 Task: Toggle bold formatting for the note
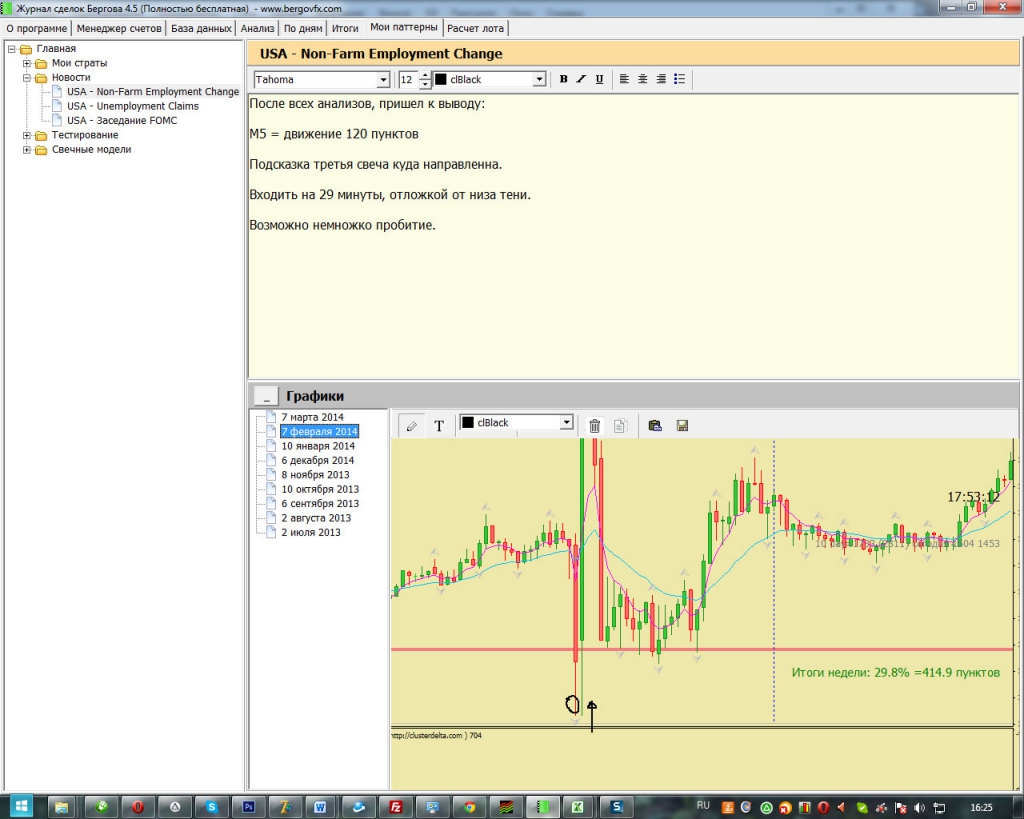coord(564,79)
